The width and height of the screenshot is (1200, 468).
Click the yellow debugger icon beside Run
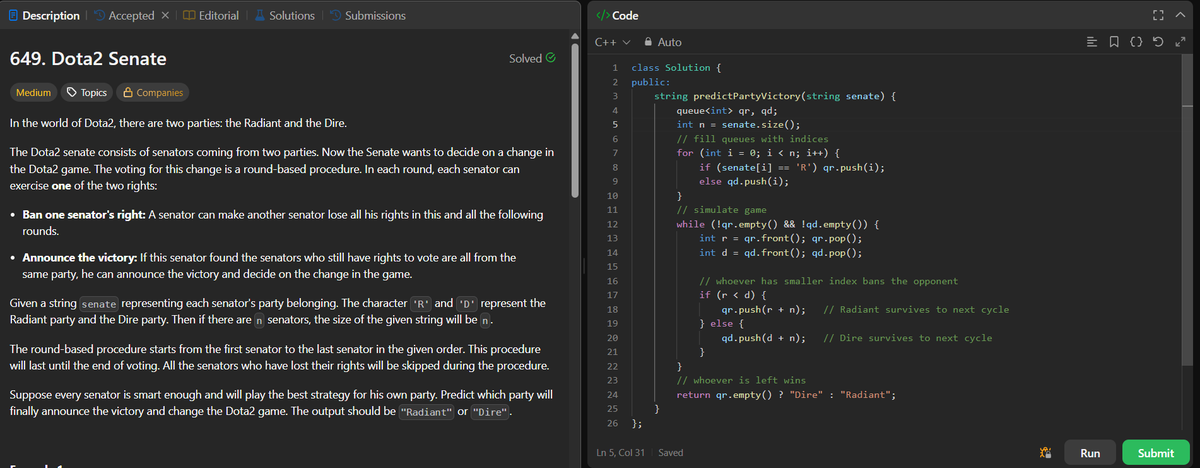pos(1044,453)
